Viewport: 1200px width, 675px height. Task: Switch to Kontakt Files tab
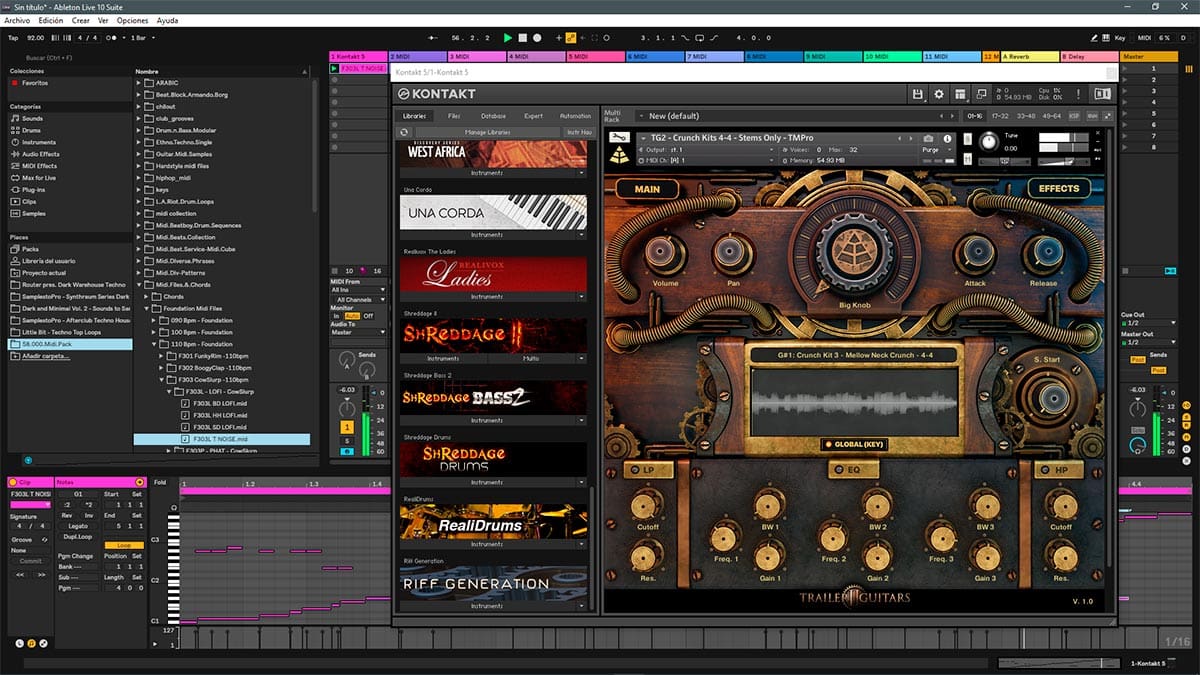click(x=455, y=116)
